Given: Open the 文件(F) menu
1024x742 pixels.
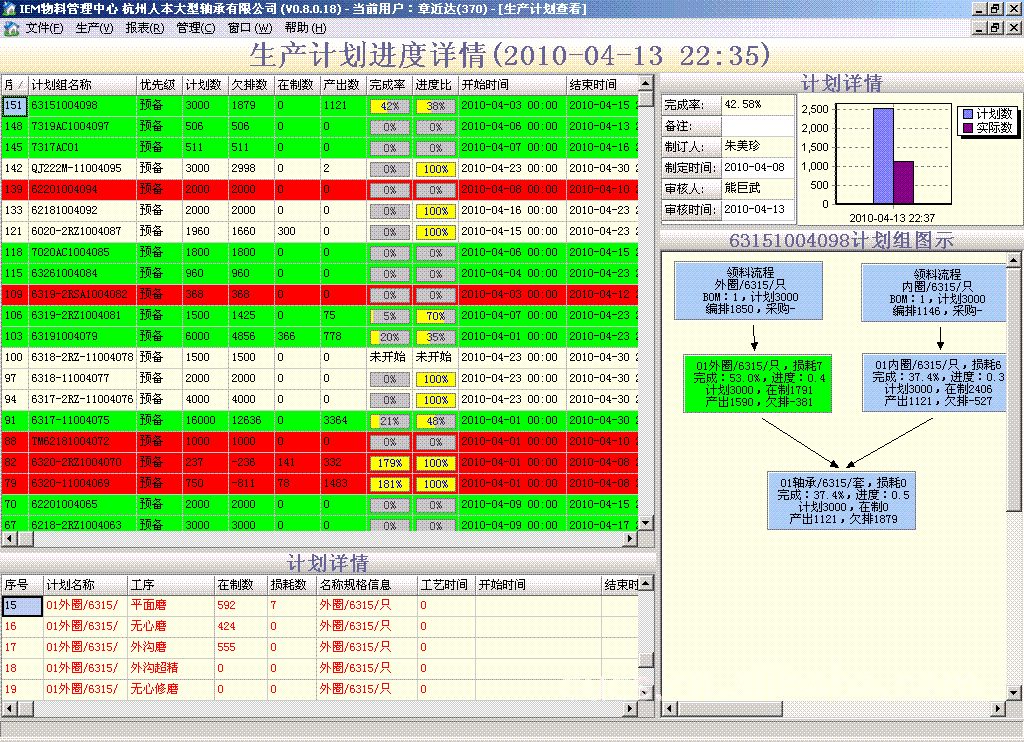Looking at the screenshot, I should (44, 28).
